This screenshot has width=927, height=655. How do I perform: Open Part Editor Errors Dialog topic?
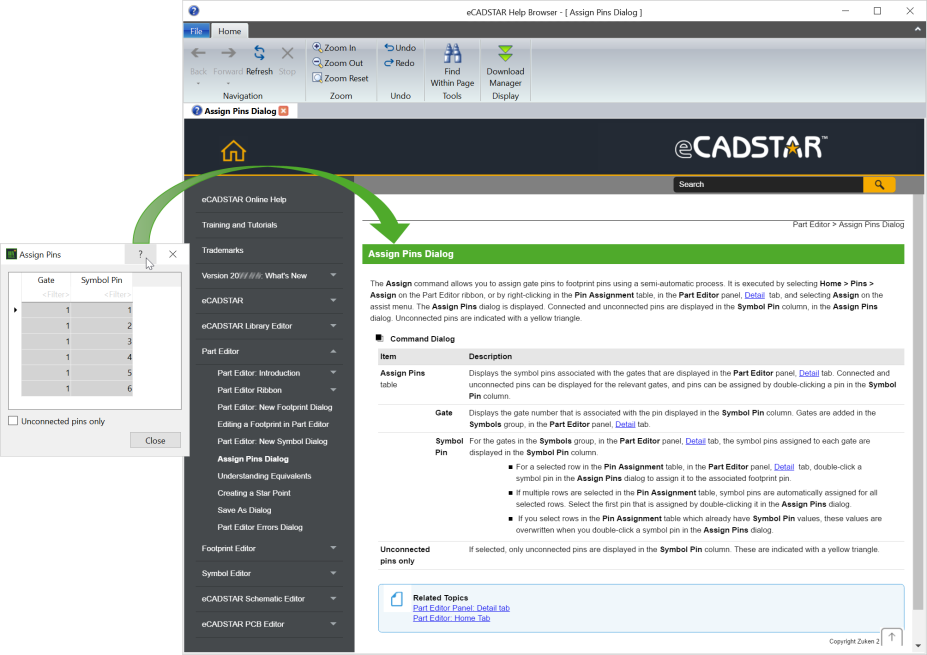(260, 527)
